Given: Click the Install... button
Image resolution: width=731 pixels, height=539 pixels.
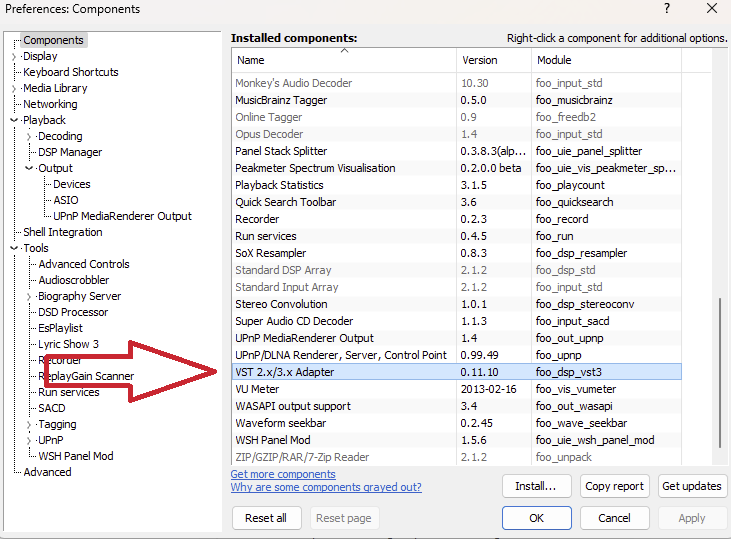Looking at the screenshot, I should click(536, 486).
